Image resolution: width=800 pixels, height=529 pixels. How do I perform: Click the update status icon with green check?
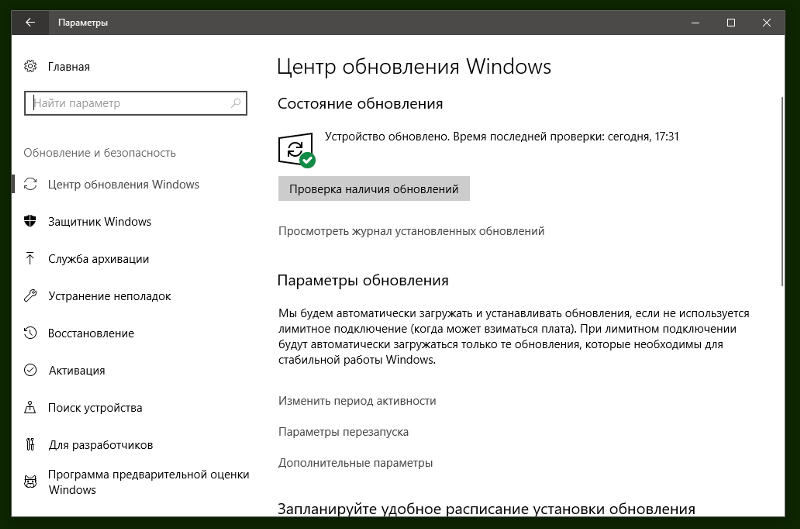296,150
